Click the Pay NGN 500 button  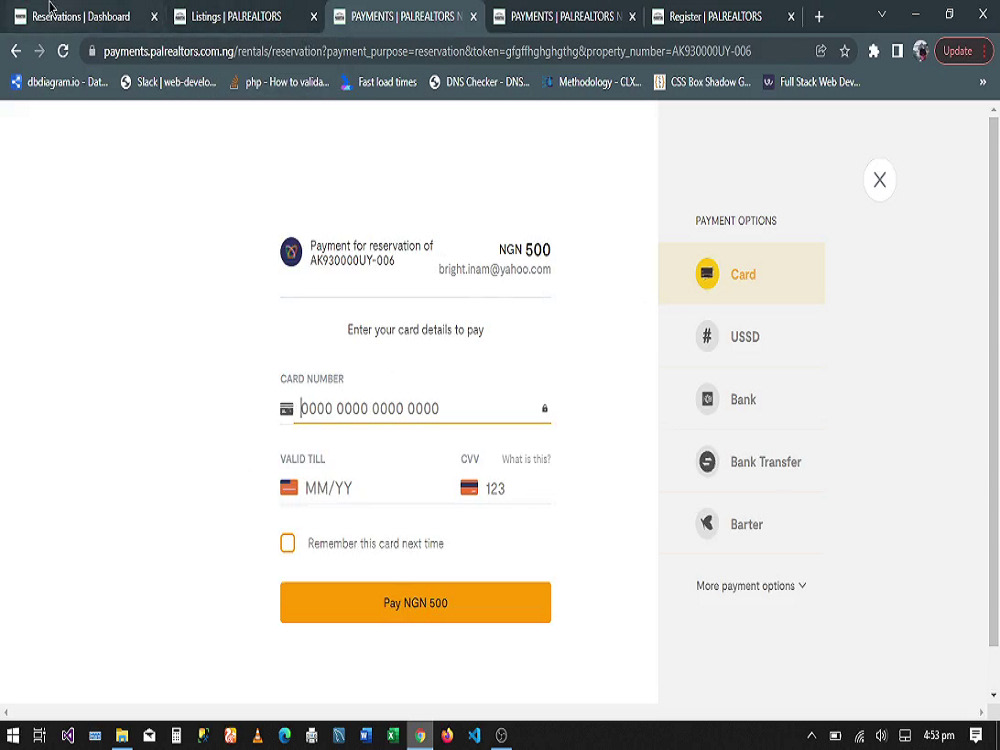[415, 602]
